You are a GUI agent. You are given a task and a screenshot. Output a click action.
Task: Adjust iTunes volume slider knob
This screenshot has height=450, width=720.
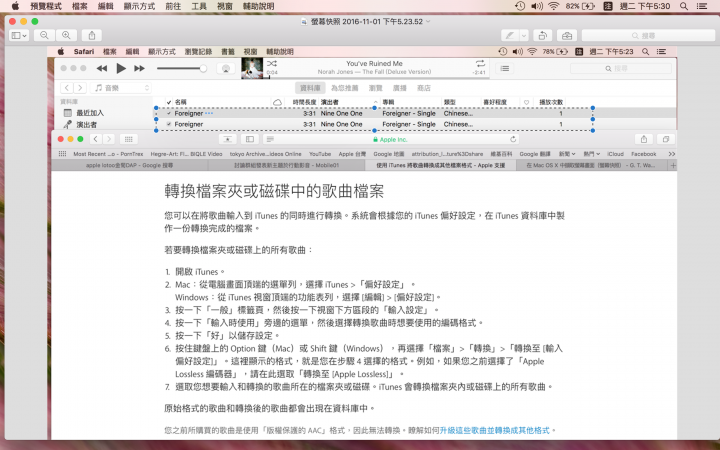(x=202, y=68)
